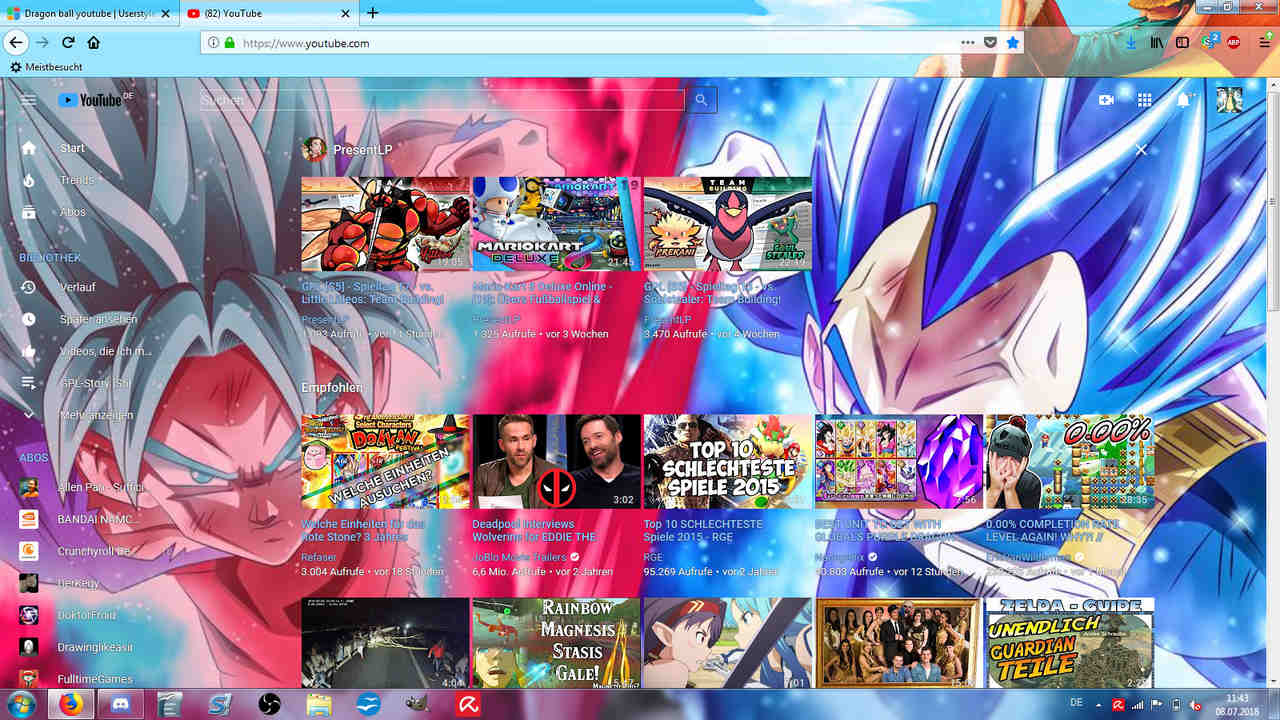Viewport: 1280px width, 720px height.
Task: Open the Firefox main menu
Action: click(1265, 43)
